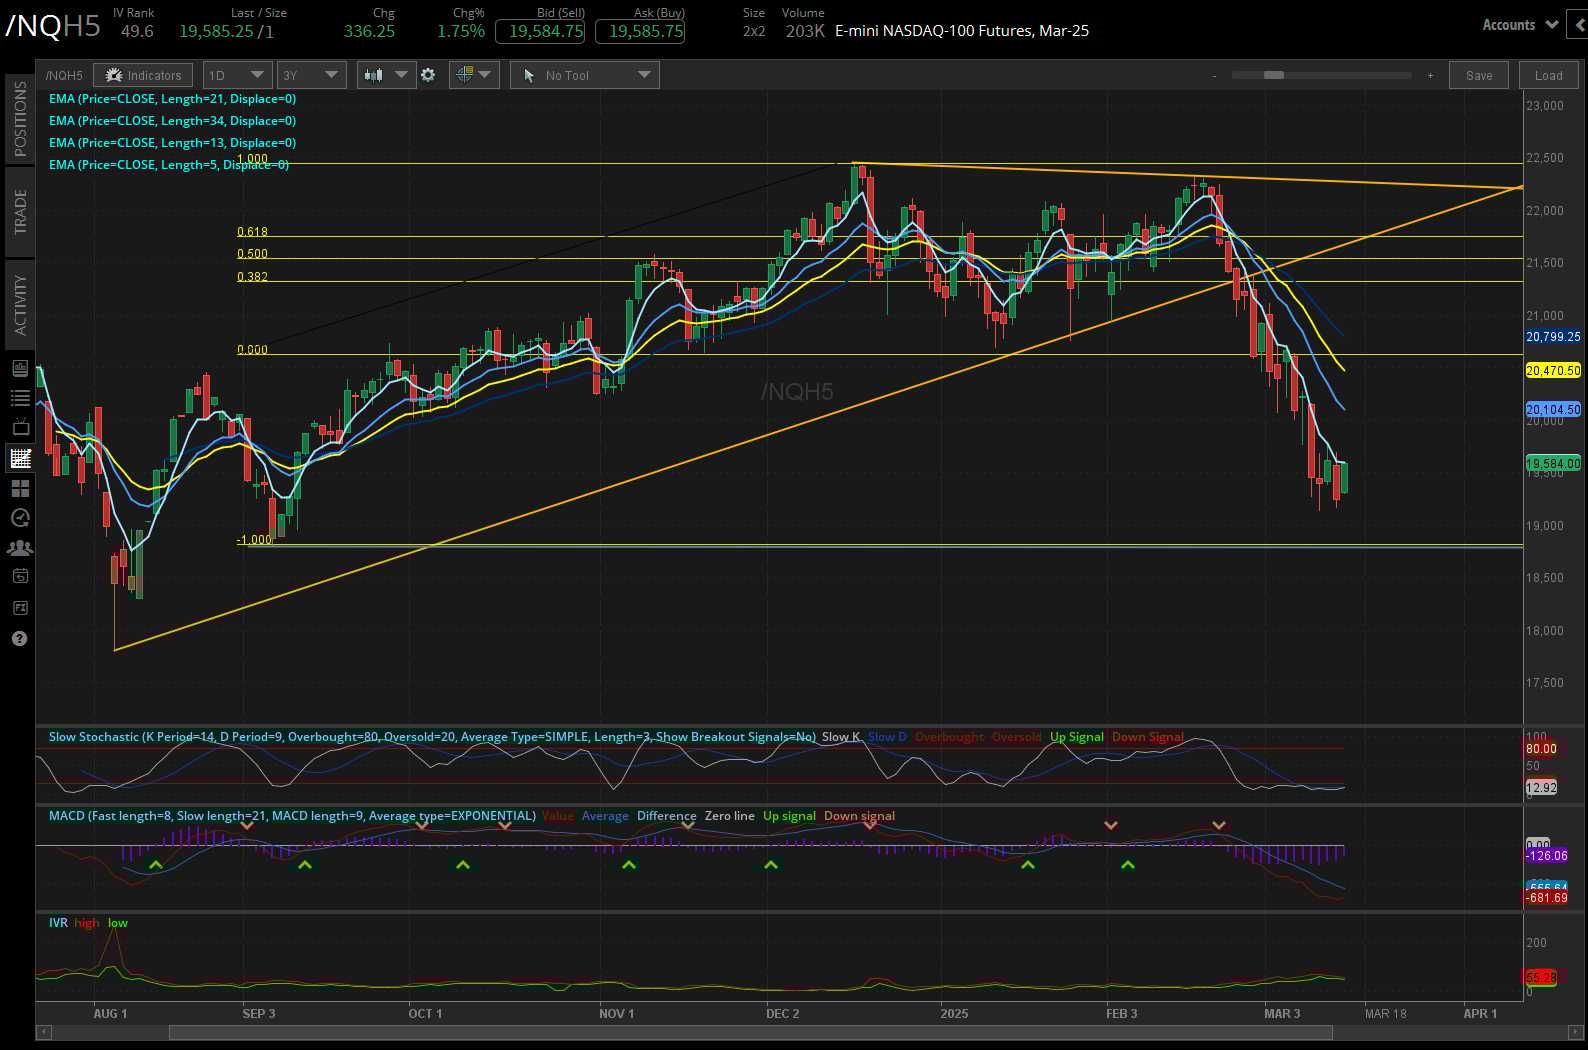The image size is (1588, 1050).
Task: Open the 1D timeframe dropdown
Action: pyautogui.click(x=237, y=75)
